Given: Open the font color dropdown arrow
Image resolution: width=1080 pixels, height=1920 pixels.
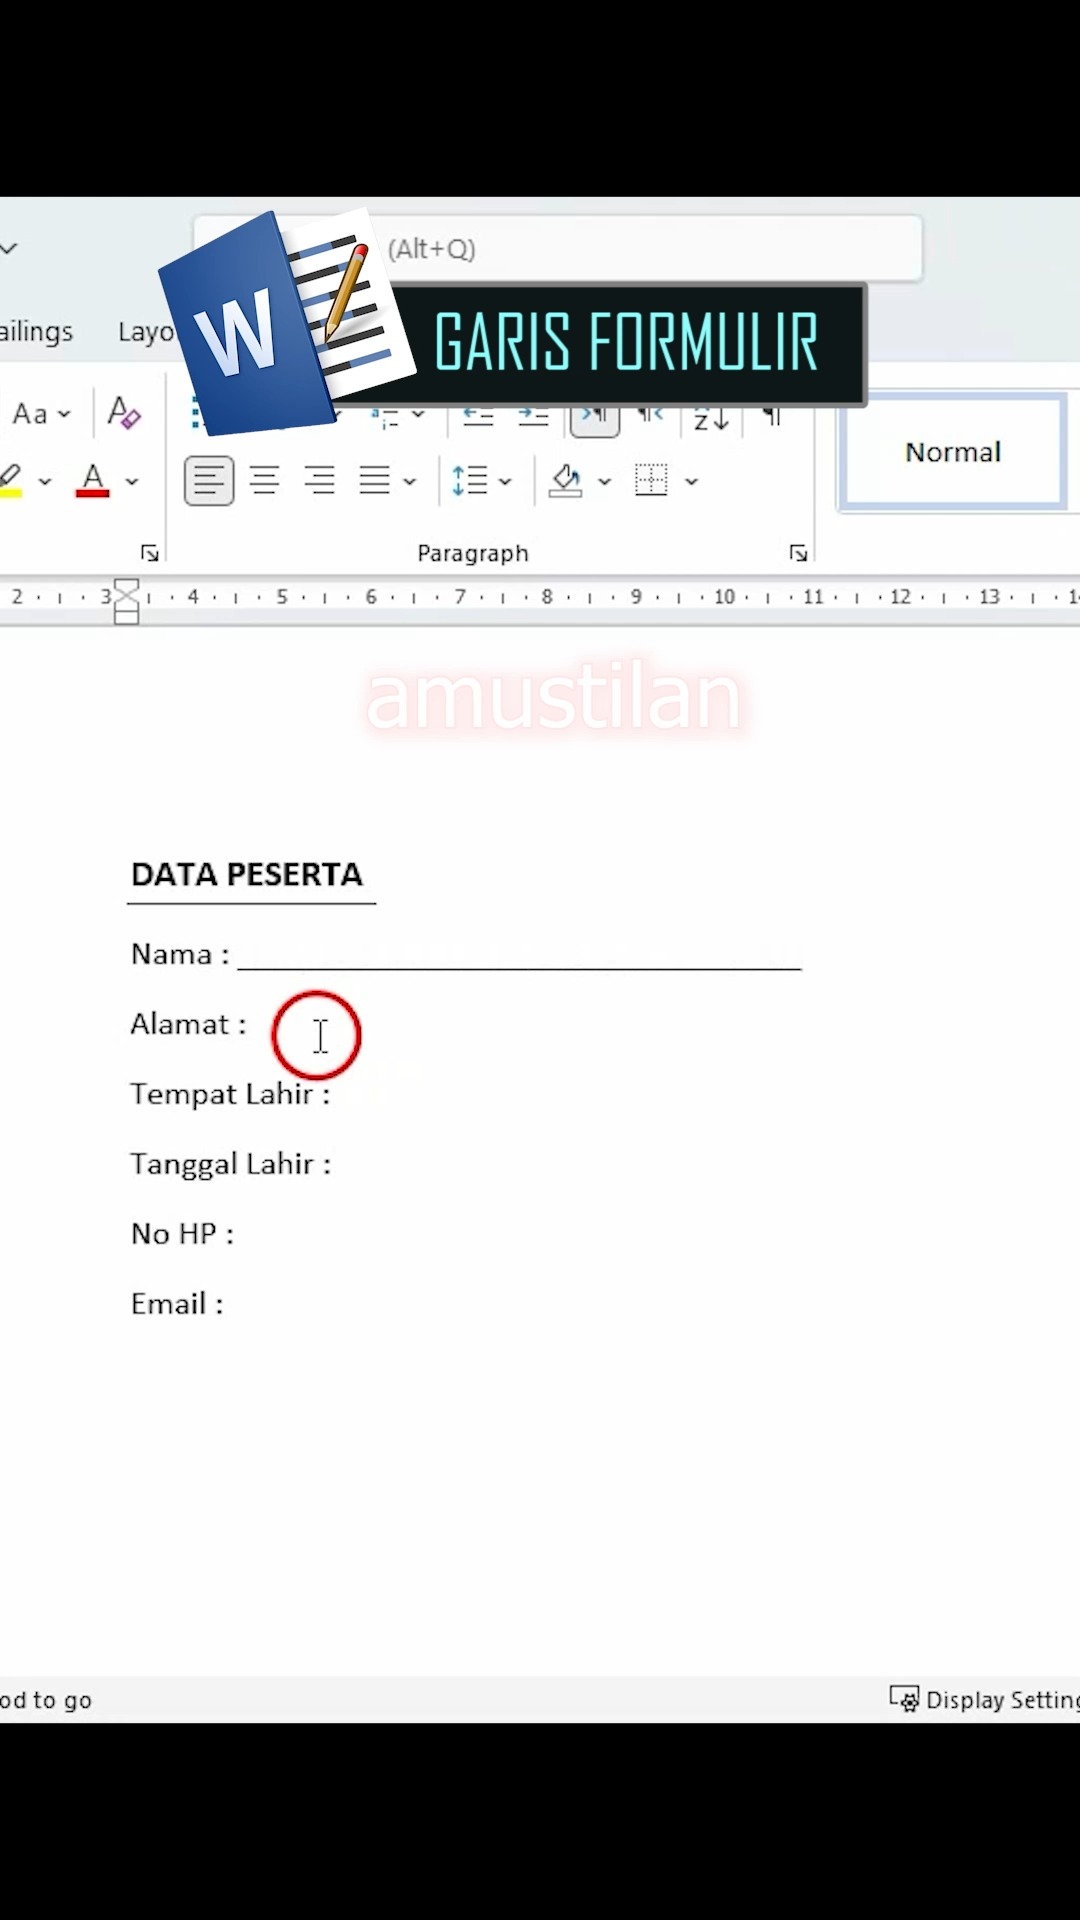Looking at the screenshot, I should tap(131, 481).
